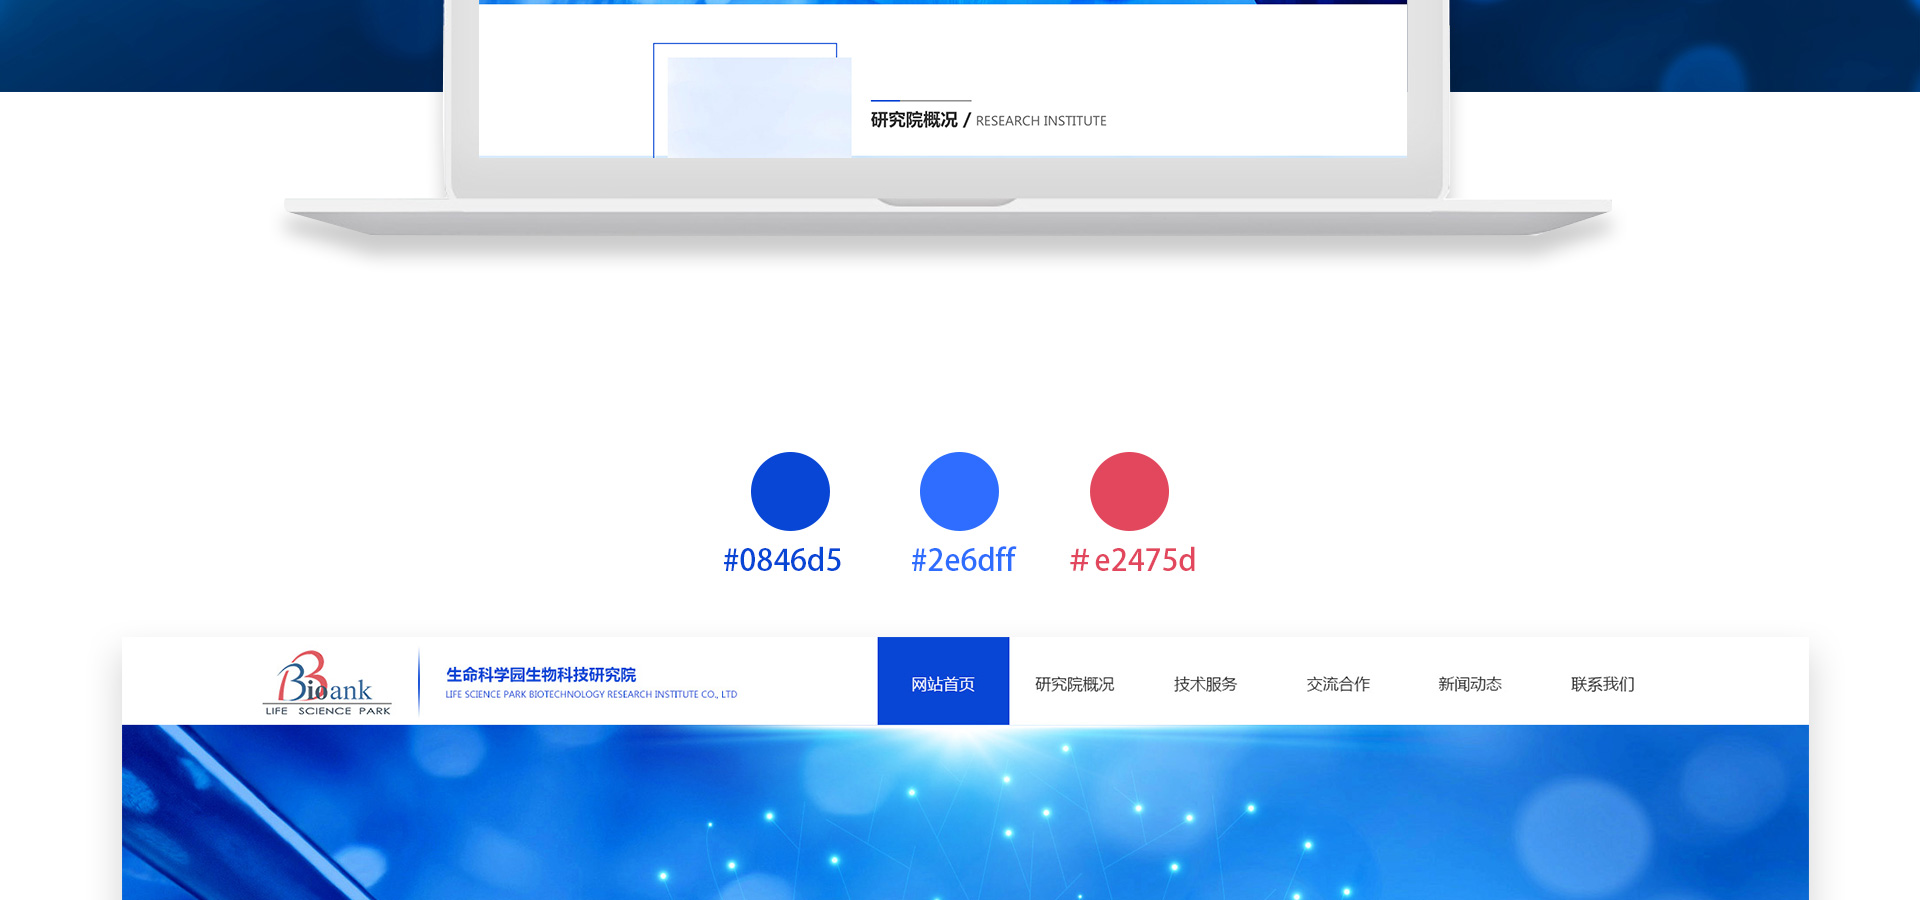The height and width of the screenshot is (900, 1920).
Task: Navigate to 新闻动态
Action: 1469,684
